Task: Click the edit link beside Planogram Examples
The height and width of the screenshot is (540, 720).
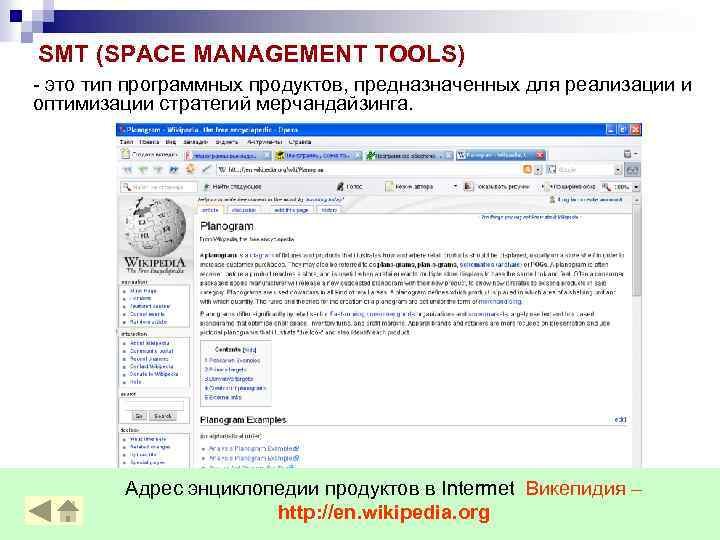Action: (620, 419)
